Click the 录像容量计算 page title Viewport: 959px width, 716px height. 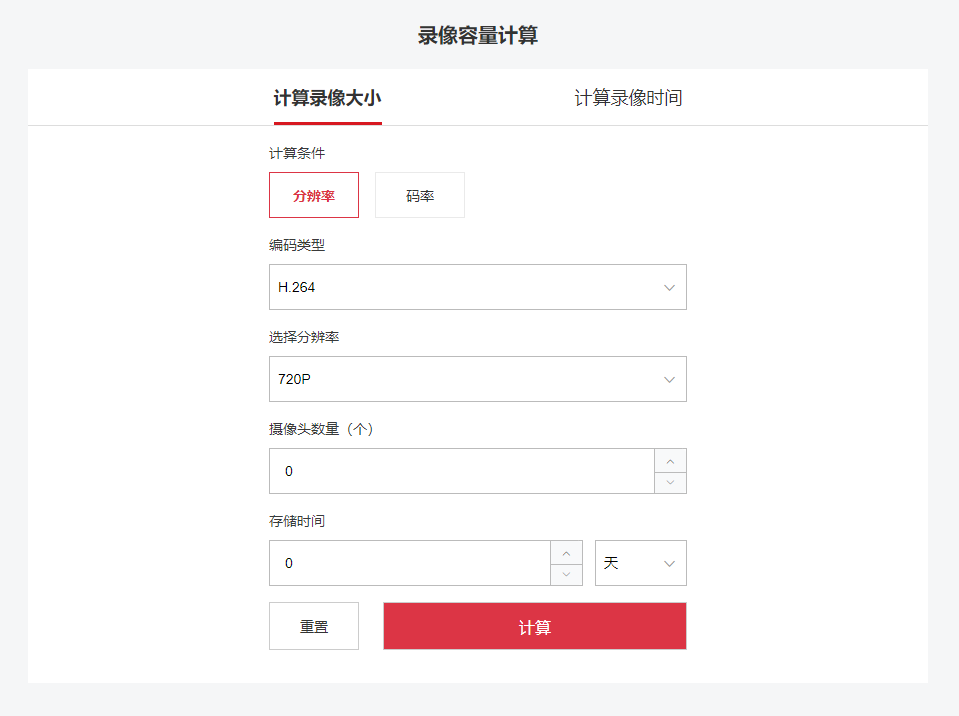479,33
